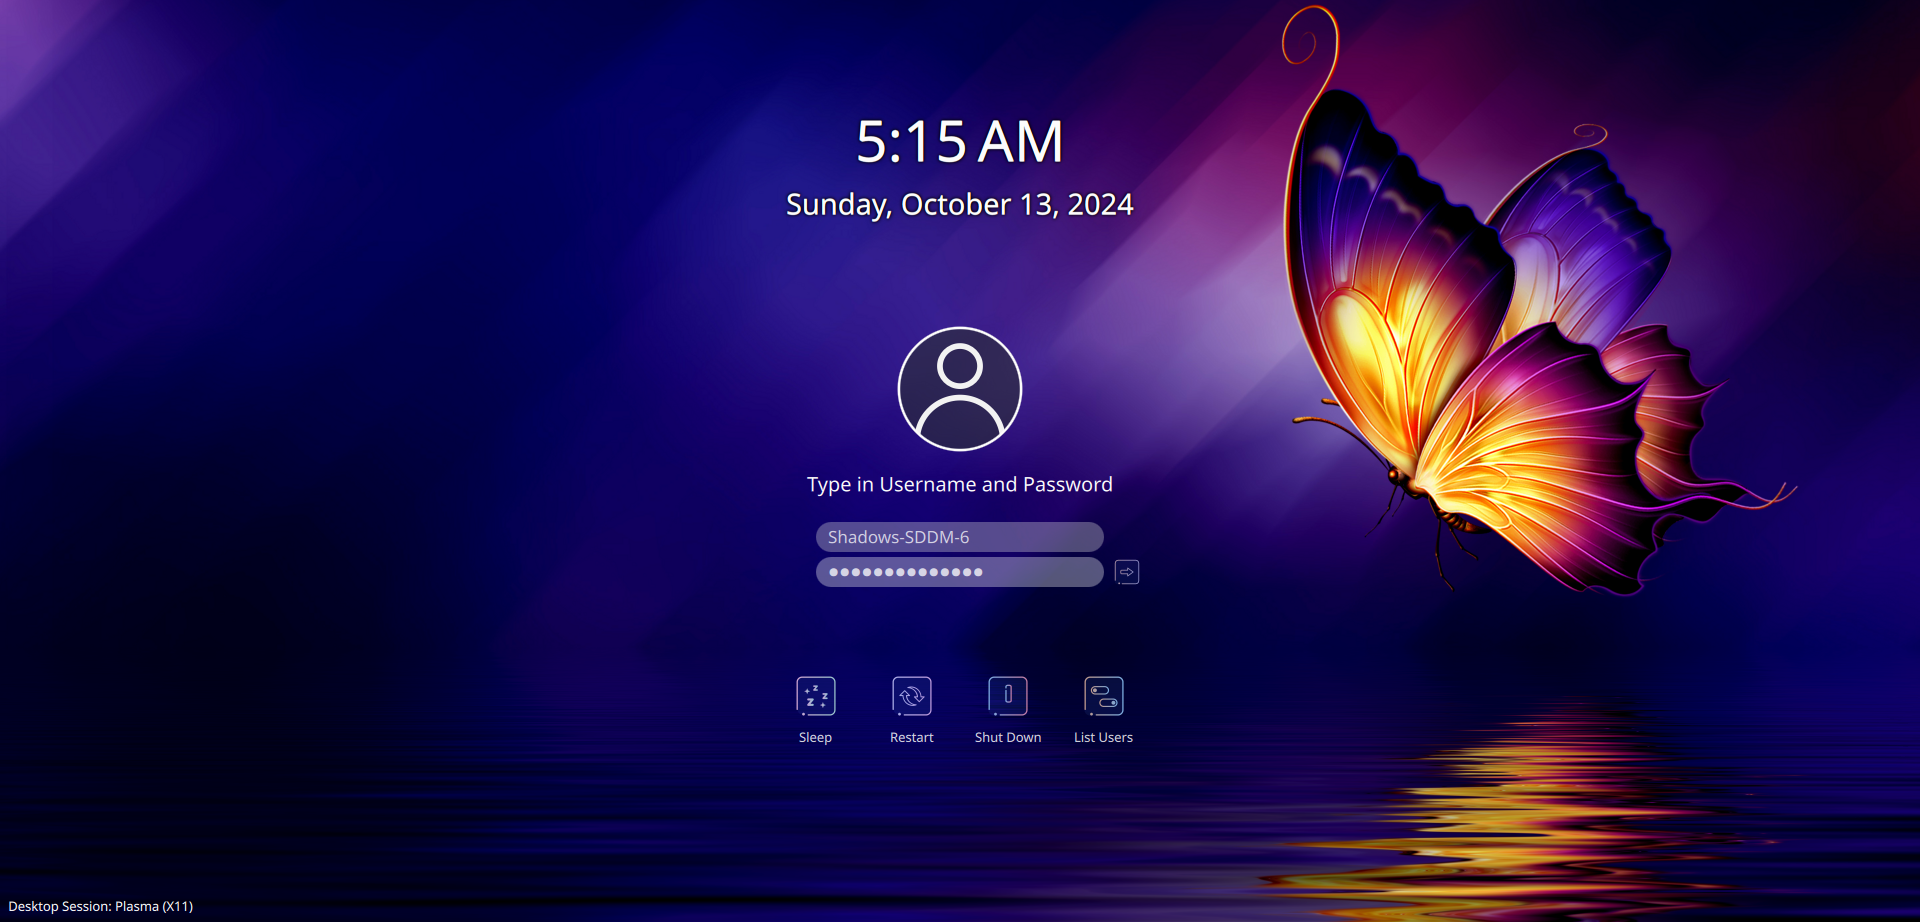Click the 'Type in Username and Password' prompt
This screenshot has width=1920, height=922.
(x=960, y=485)
